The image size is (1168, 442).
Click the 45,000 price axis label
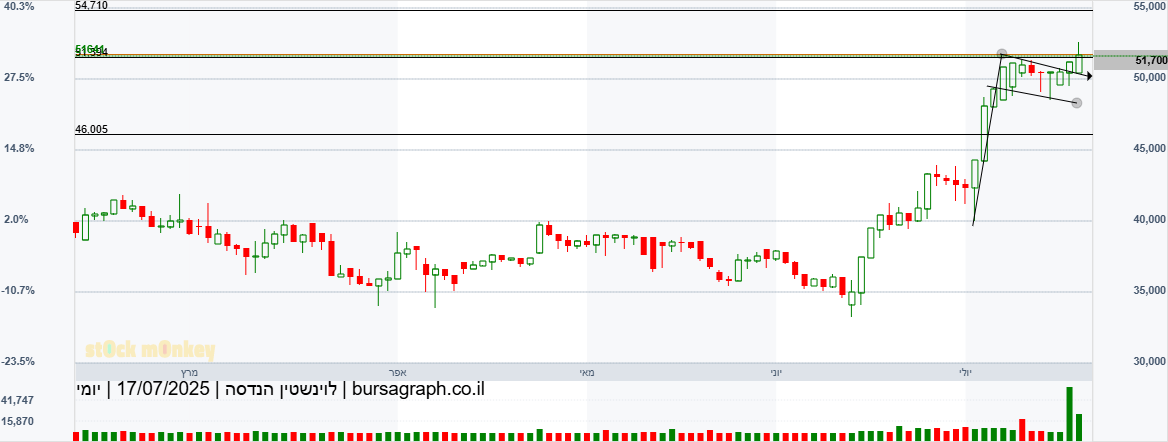point(1151,148)
